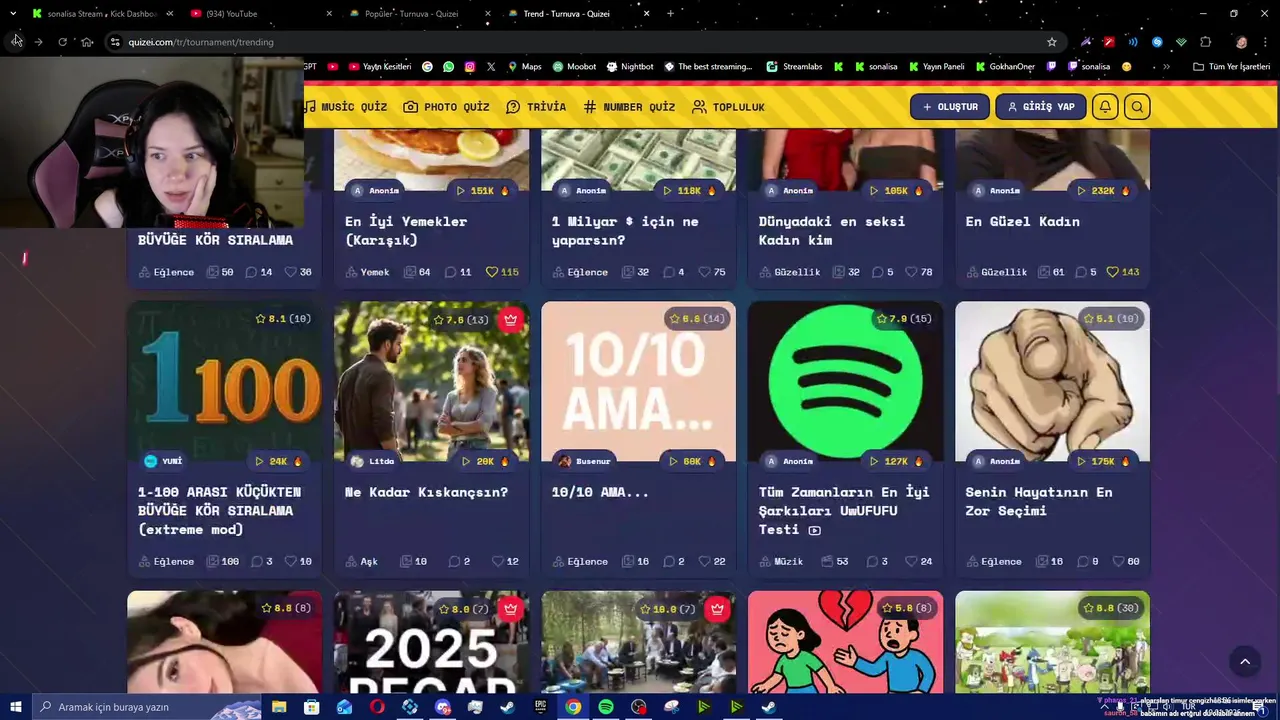Viewport: 1280px width, 720px height.
Task: Open Opera browser from taskbar
Action: tap(377, 707)
